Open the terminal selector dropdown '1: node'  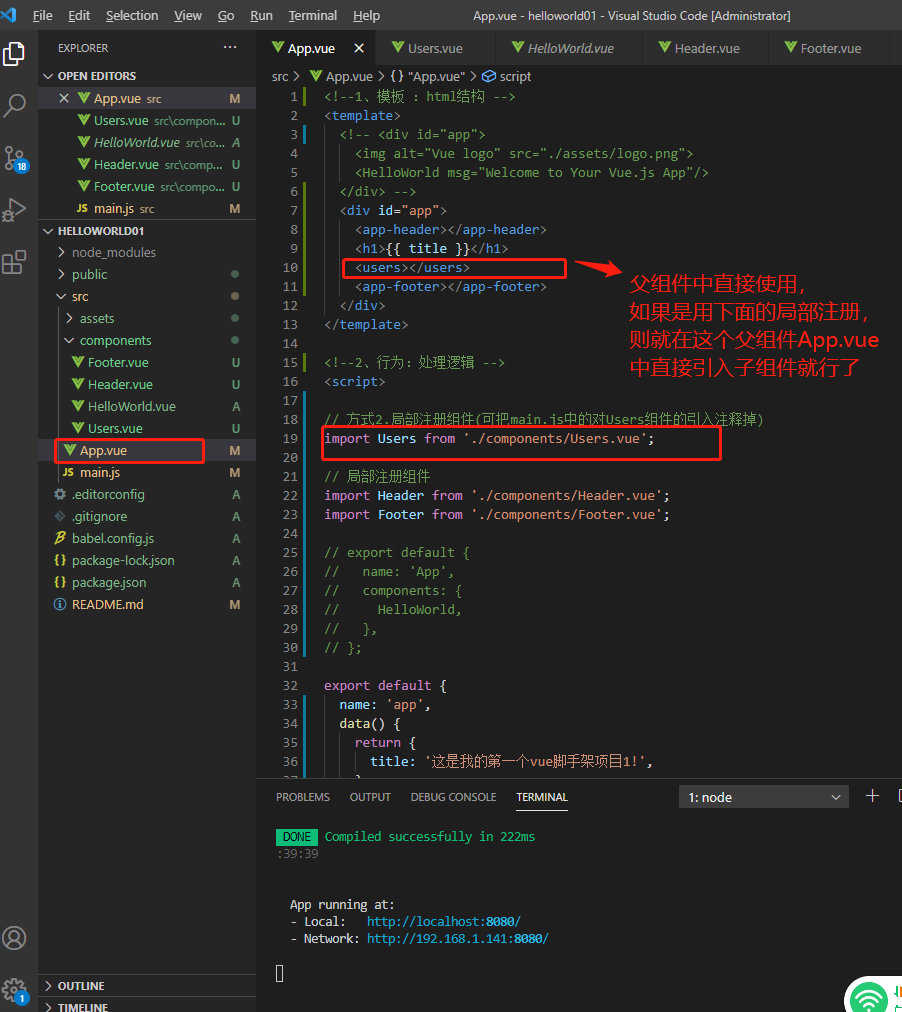(x=764, y=797)
